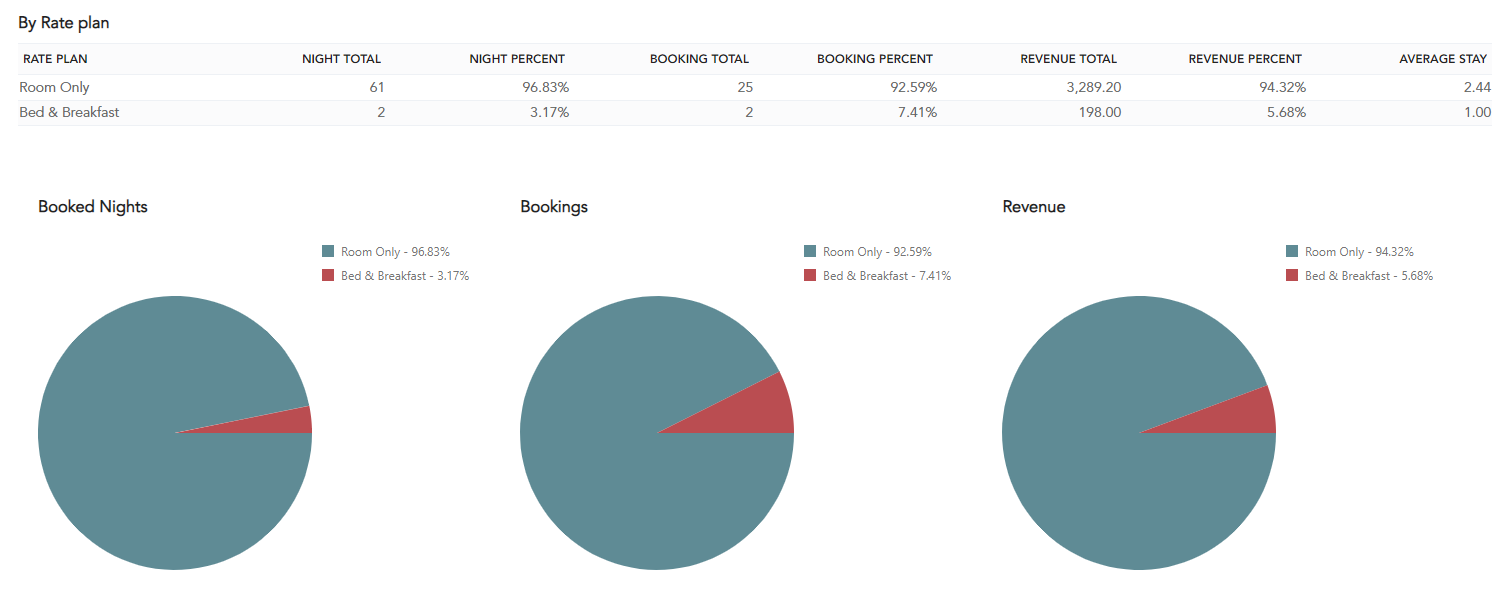
Task: Sort by the BOOKING PERCENT column header
Action: pos(875,59)
